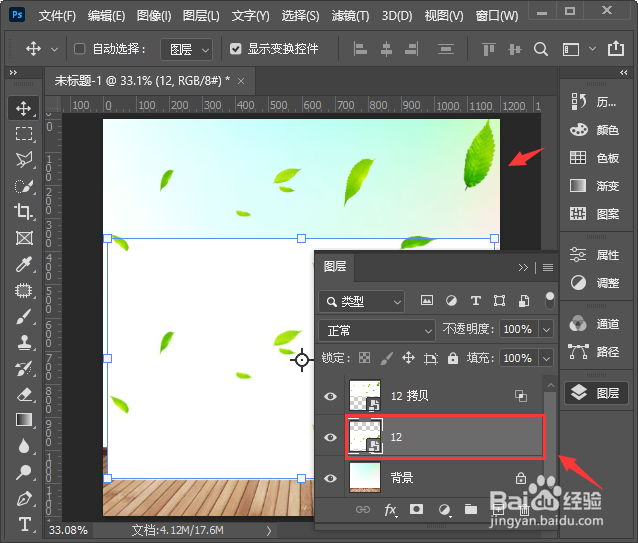Image resolution: width=638 pixels, height=543 pixels.
Task: Select the Type tool in the toolbox
Action: click(x=24, y=524)
